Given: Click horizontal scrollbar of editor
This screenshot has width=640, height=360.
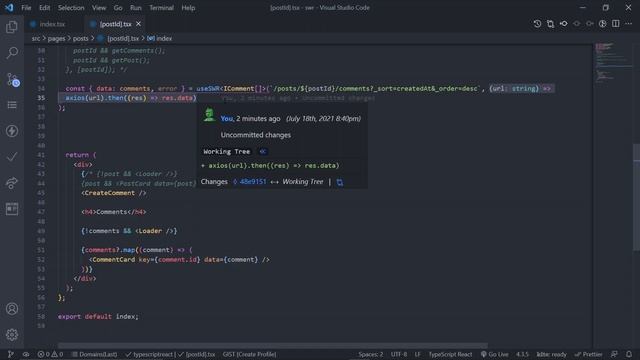Looking at the screenshot, I should point(273,345).
